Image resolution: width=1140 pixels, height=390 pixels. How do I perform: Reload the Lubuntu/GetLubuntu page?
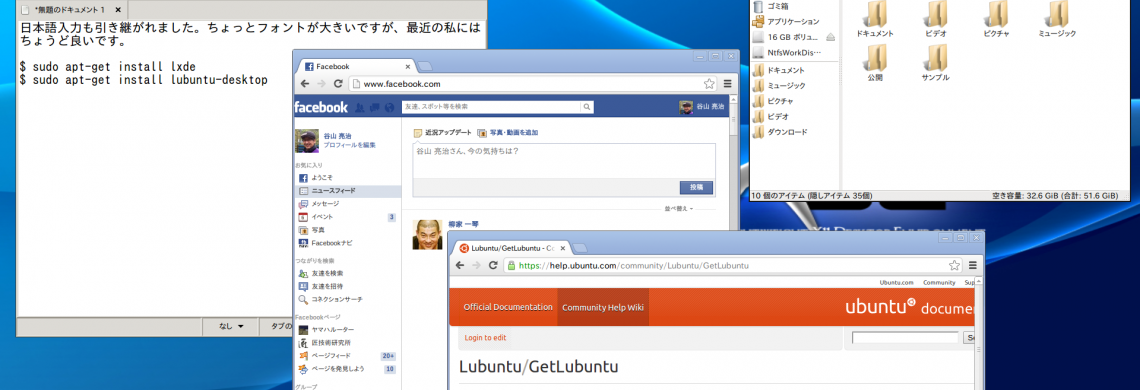(494, 266)
